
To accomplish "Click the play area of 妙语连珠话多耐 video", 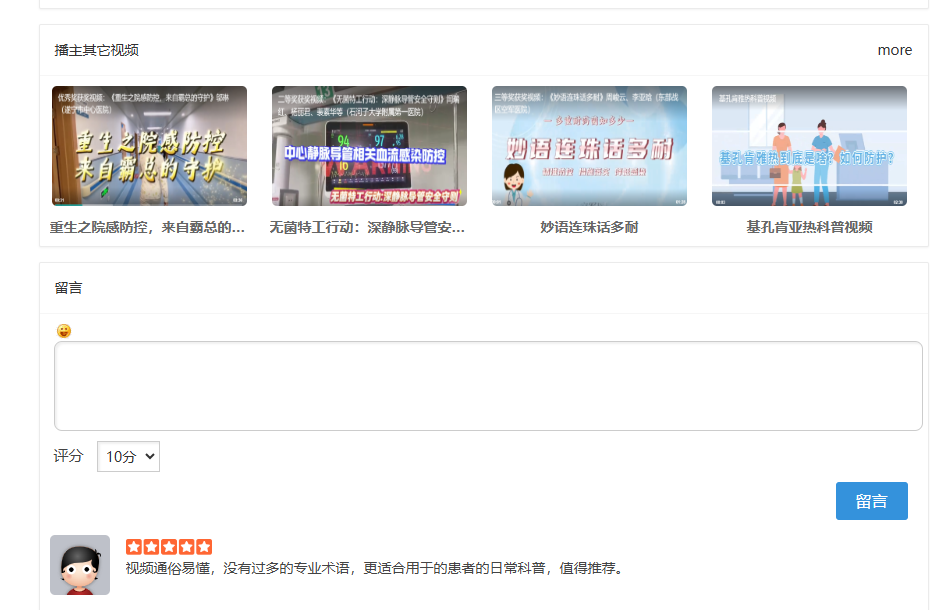I will 588,145.
